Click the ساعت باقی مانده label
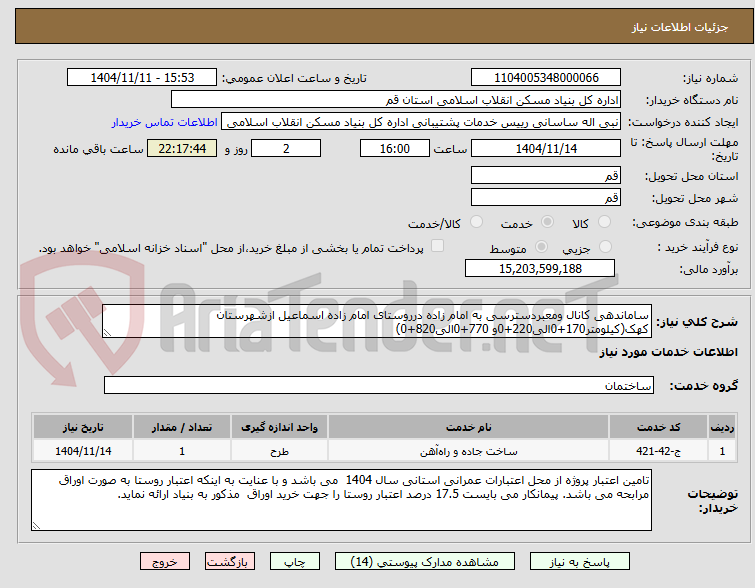 coord(98,149)
